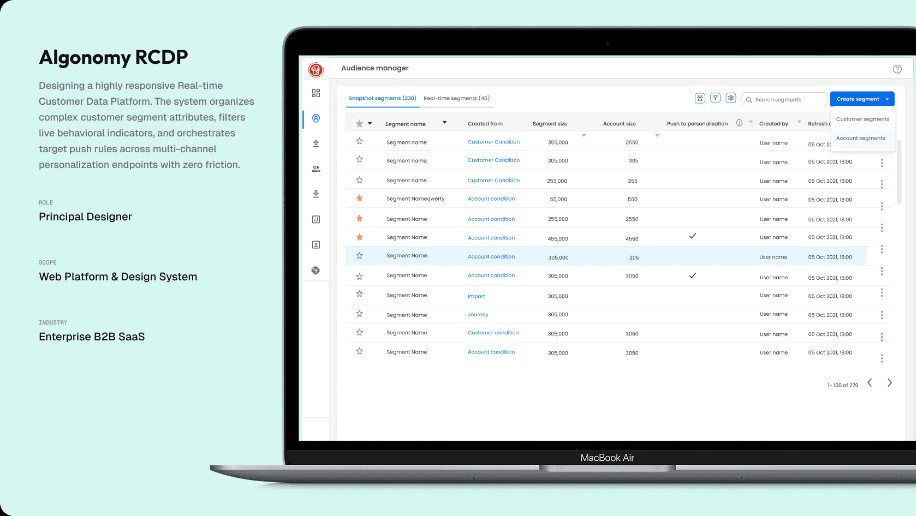Expand the Segment name column sort dropdown
The height and width of the screenshot is (516, 916).
(x=445, y=123)
